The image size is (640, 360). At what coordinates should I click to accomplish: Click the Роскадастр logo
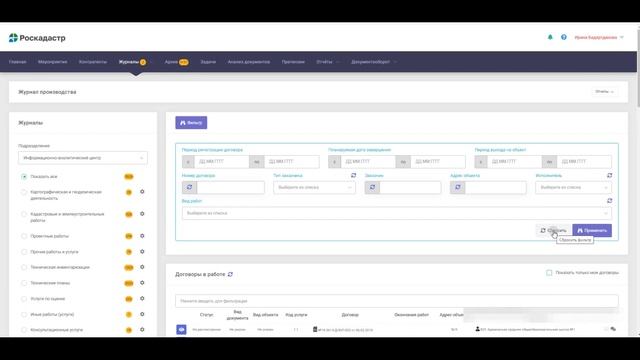(37, 38)
